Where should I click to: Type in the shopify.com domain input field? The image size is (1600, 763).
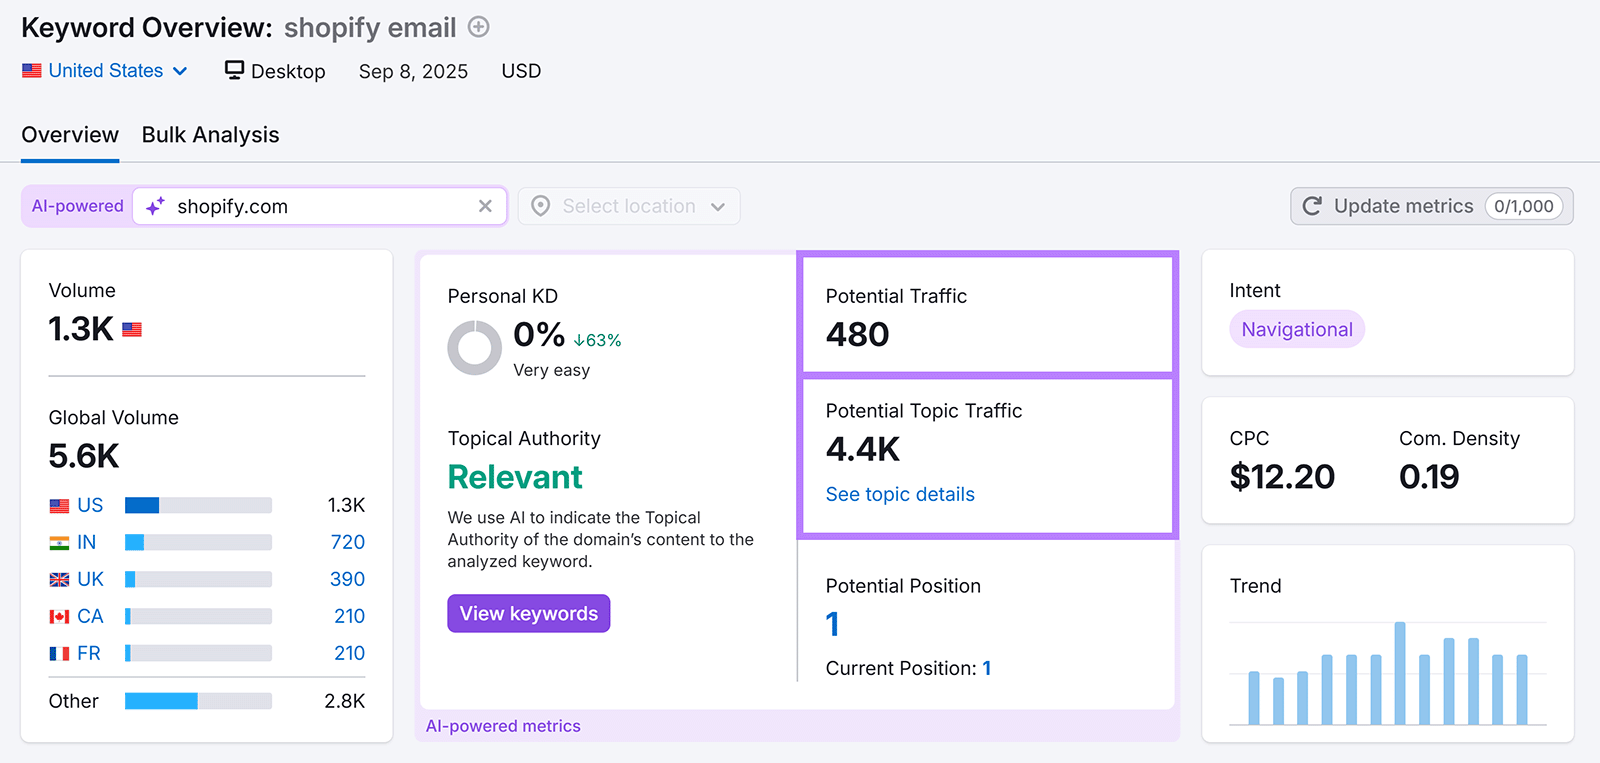320,207
